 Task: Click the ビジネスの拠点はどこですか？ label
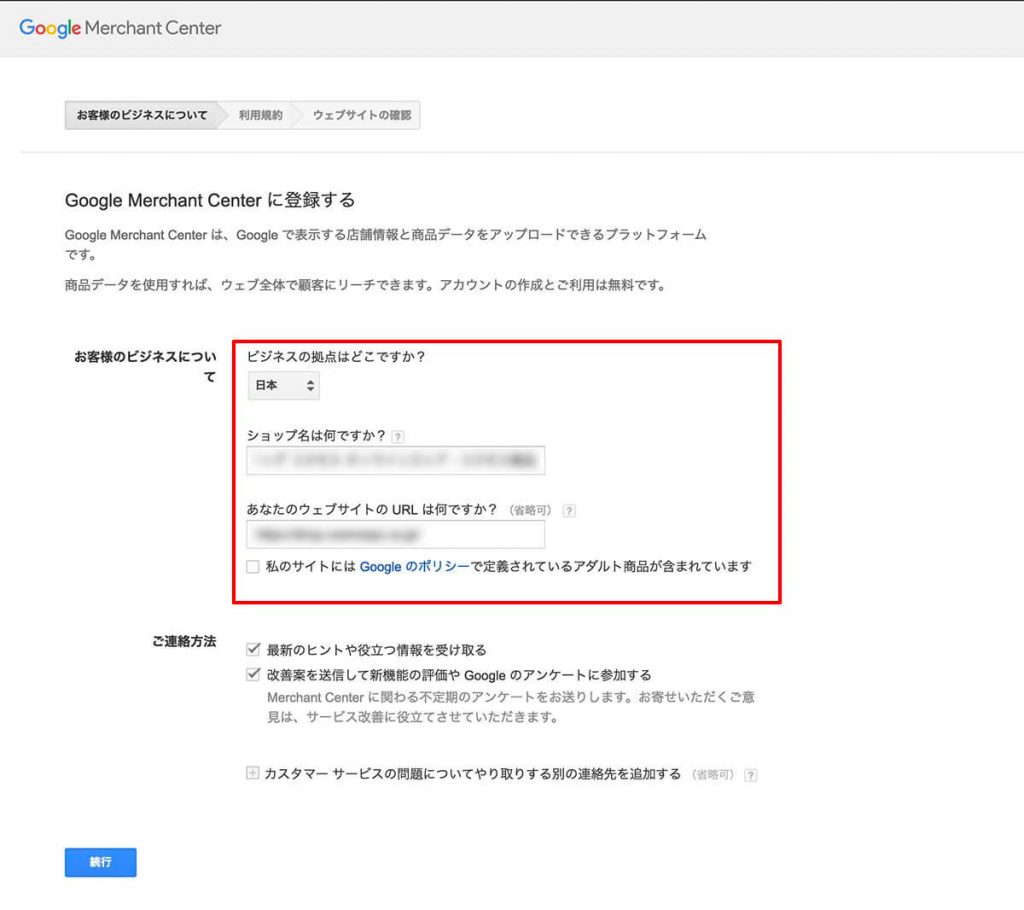tap(336, 357)
